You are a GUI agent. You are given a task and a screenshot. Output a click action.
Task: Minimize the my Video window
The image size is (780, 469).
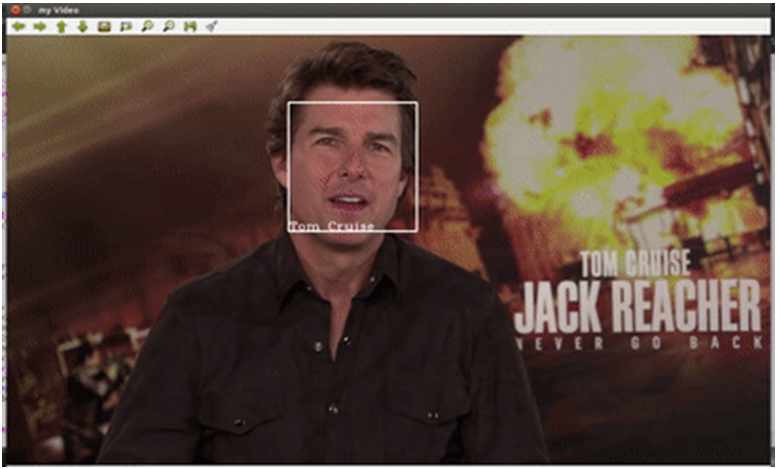tap(27, 9)
